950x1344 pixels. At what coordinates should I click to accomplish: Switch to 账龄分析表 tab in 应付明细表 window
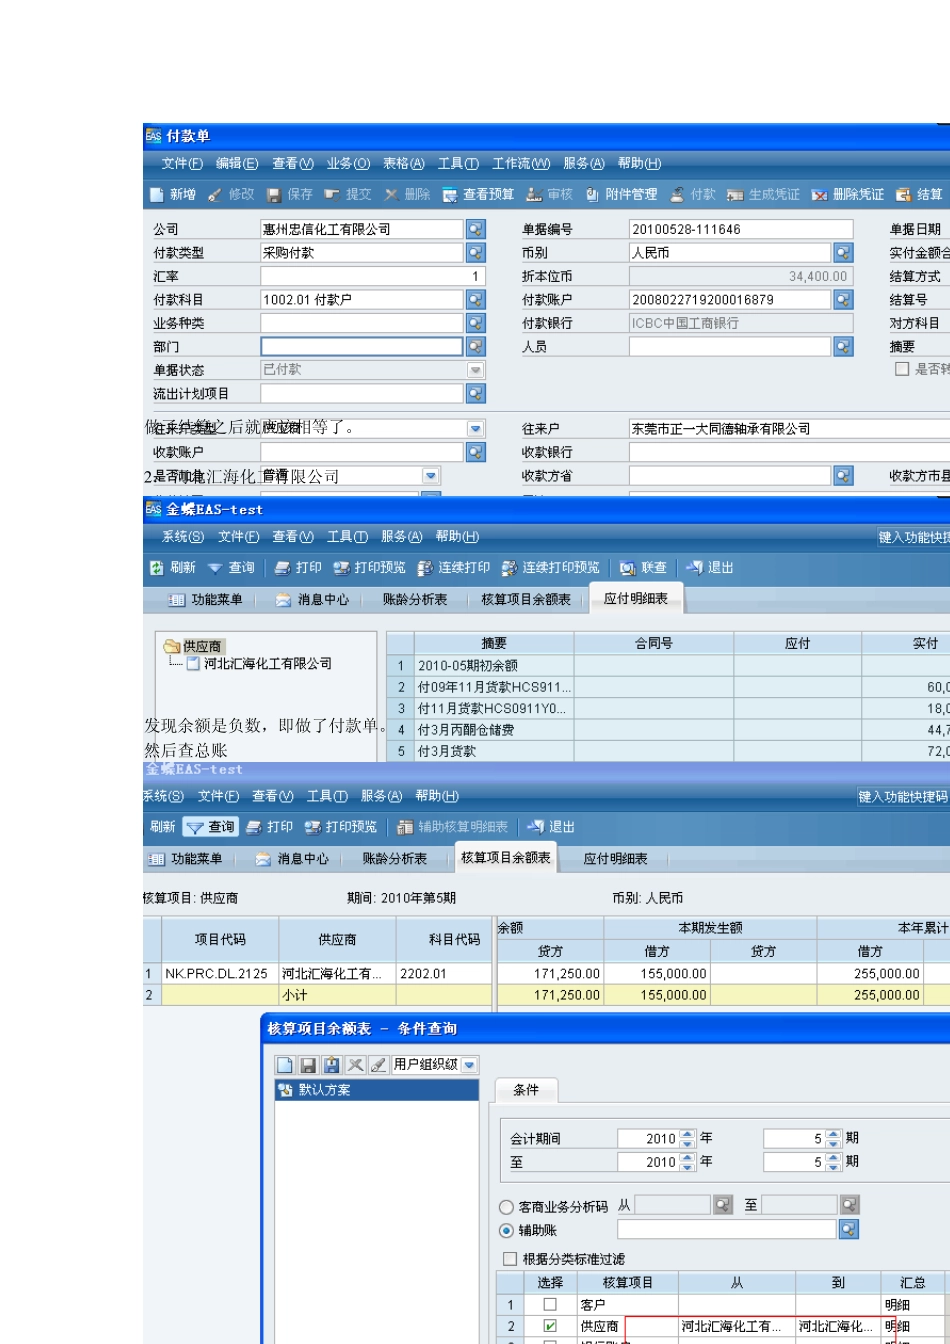click(415, 599)
